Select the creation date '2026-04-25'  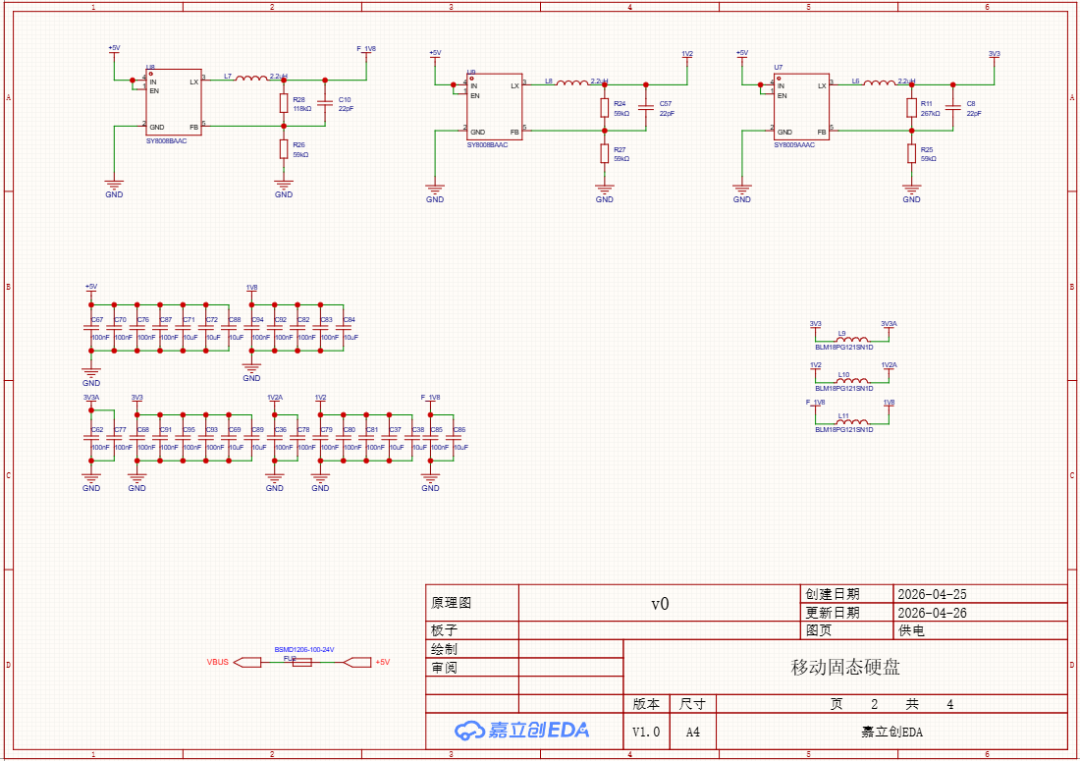coord(932,594)
